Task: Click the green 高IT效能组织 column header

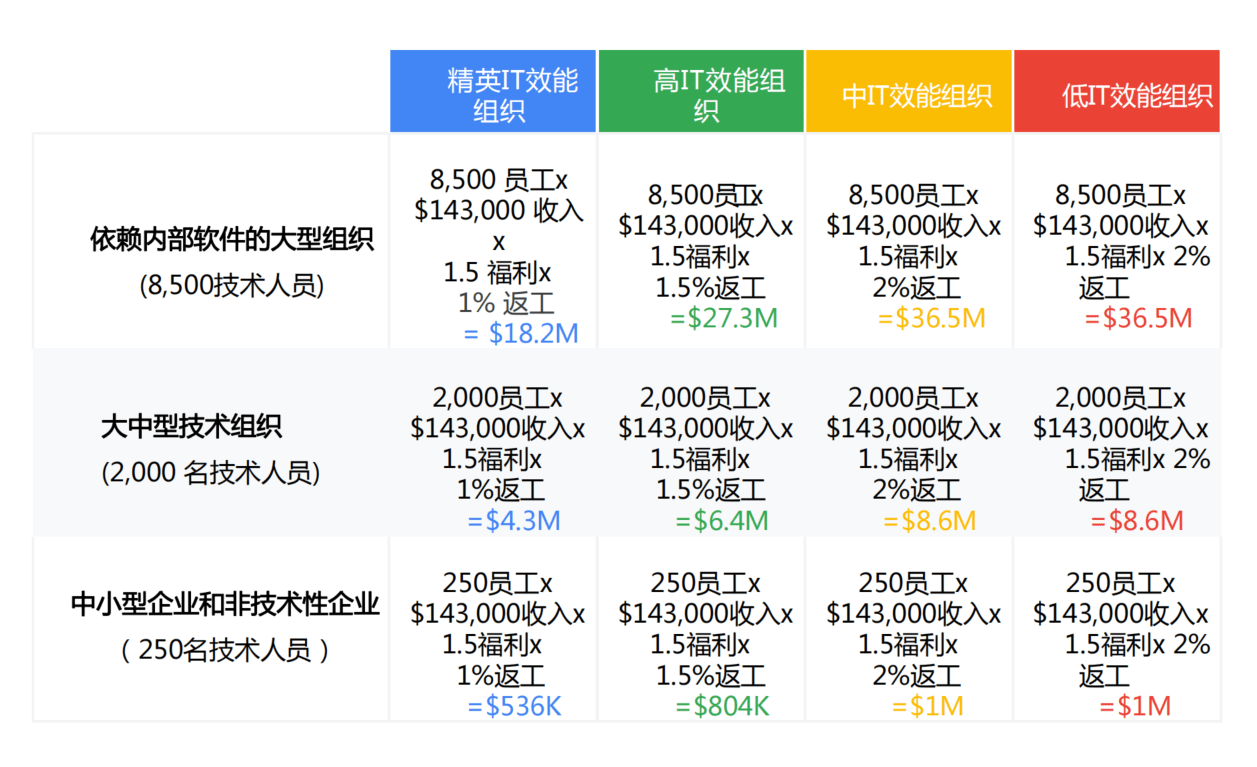Action: point(701,91)
